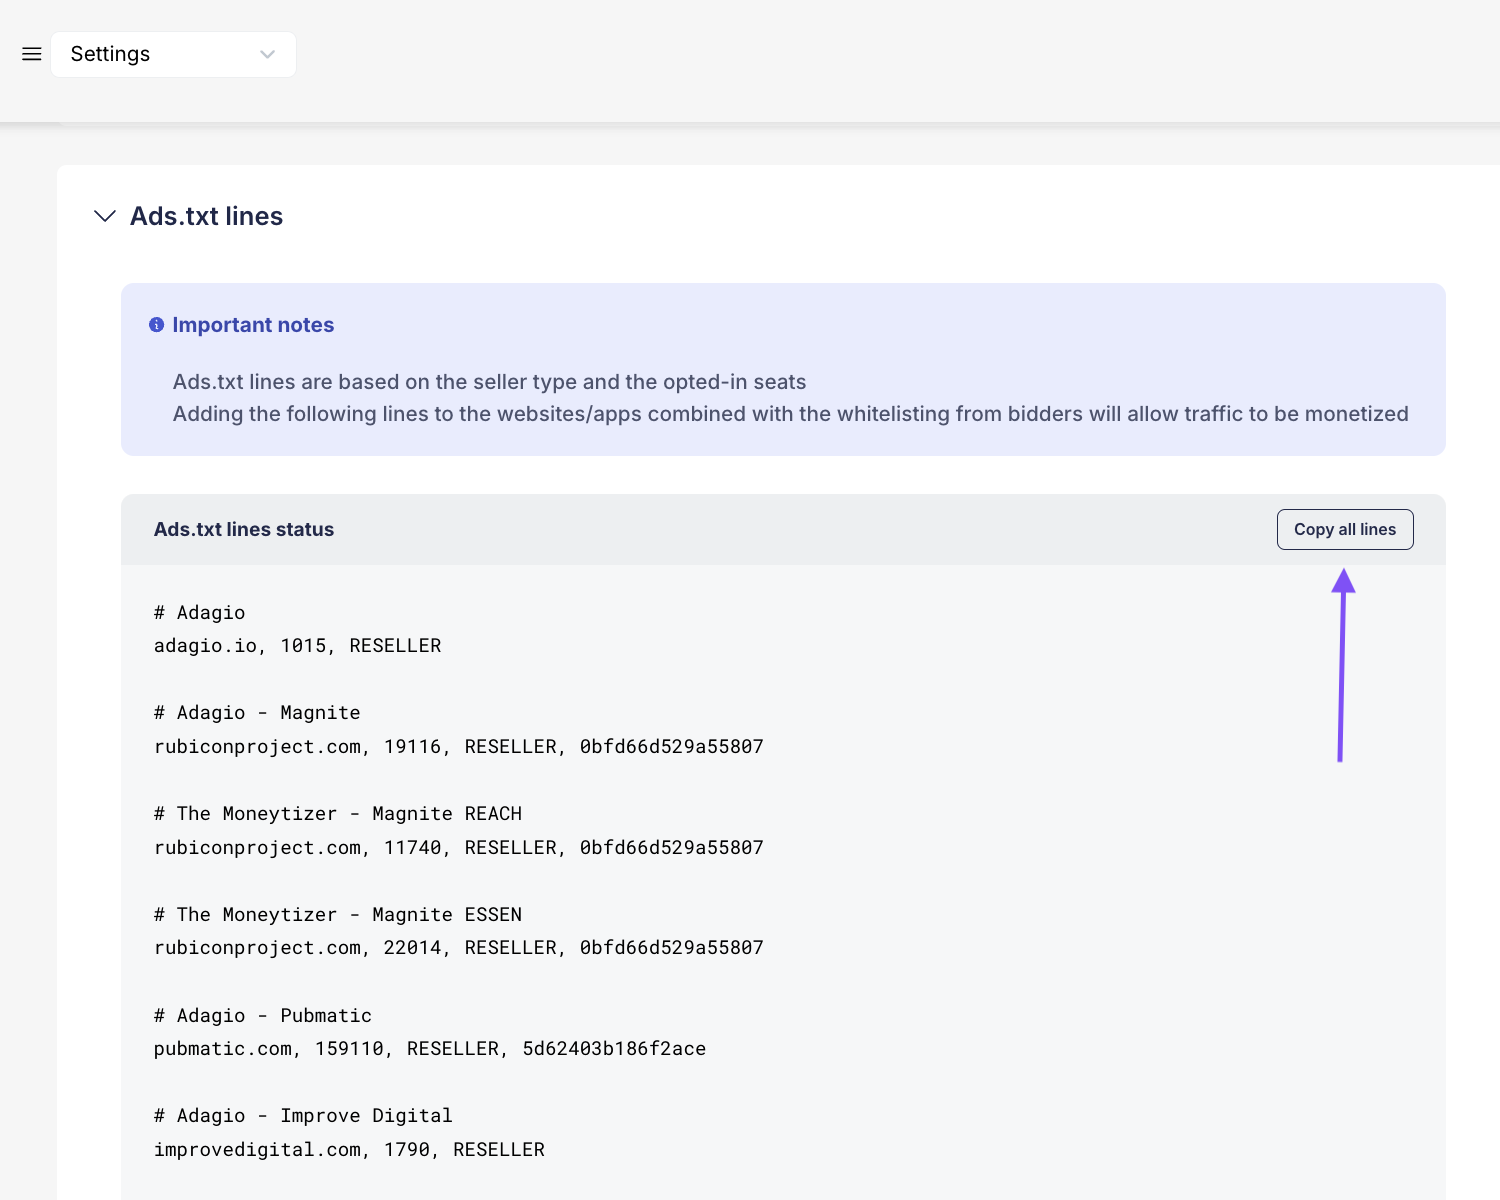Viewport: 1500px width, 1200px height.
Task: Click the rubiconproject.com 22014 entry
Action: coord(458,948)
